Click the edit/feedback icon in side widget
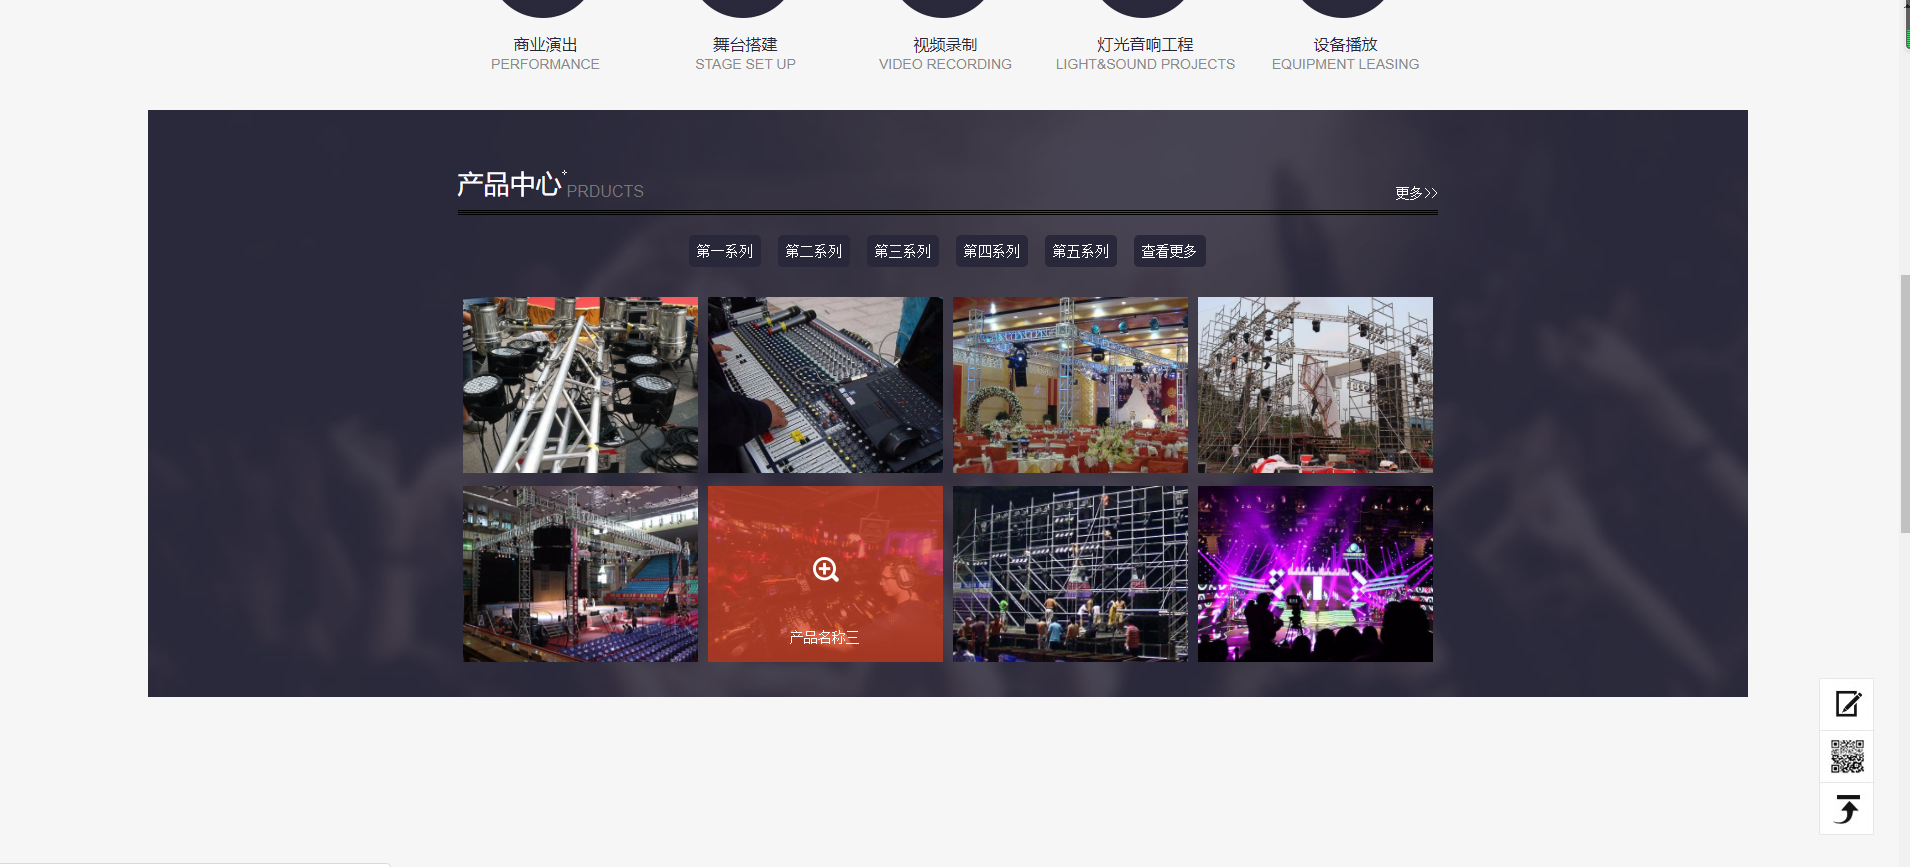This screenshot has height=867, width=1910. click(x=1846, y=704)
